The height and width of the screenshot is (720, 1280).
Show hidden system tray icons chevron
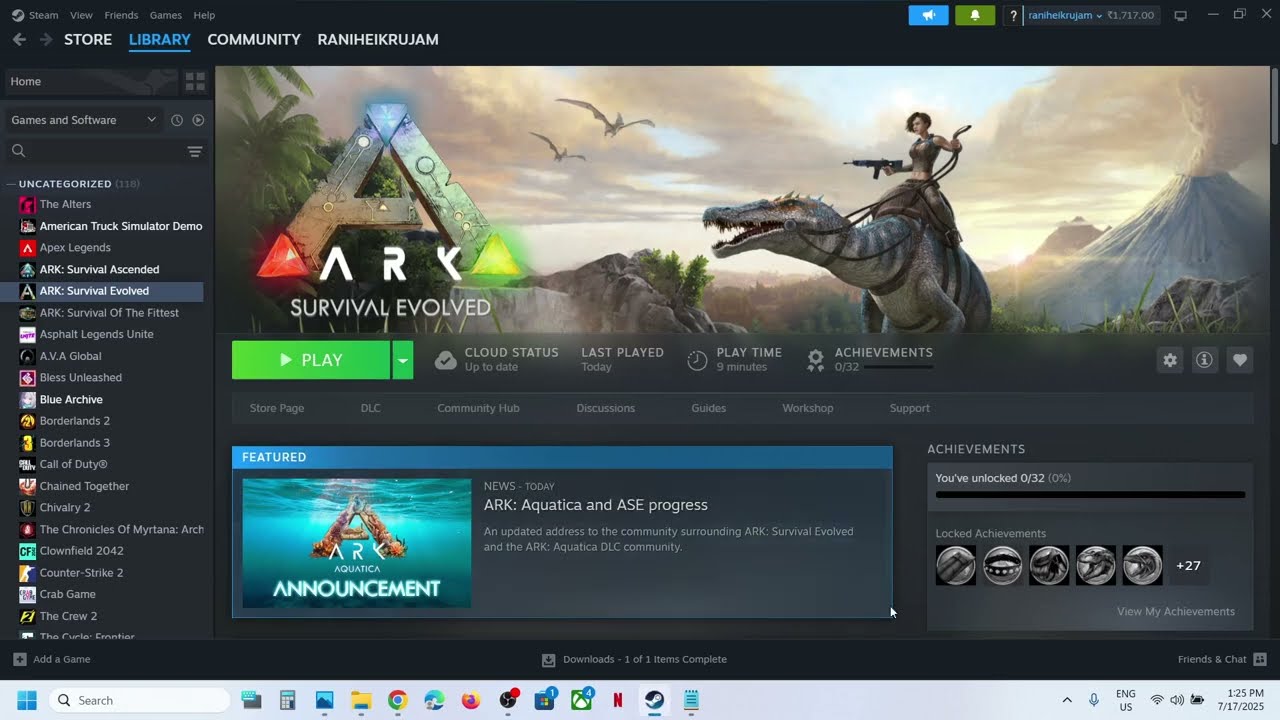1067,700
